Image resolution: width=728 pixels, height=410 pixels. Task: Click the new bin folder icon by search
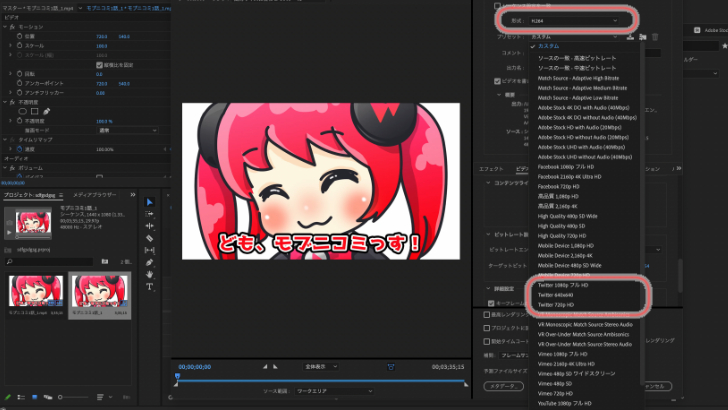pyautogui.click(x=105, y=262)
